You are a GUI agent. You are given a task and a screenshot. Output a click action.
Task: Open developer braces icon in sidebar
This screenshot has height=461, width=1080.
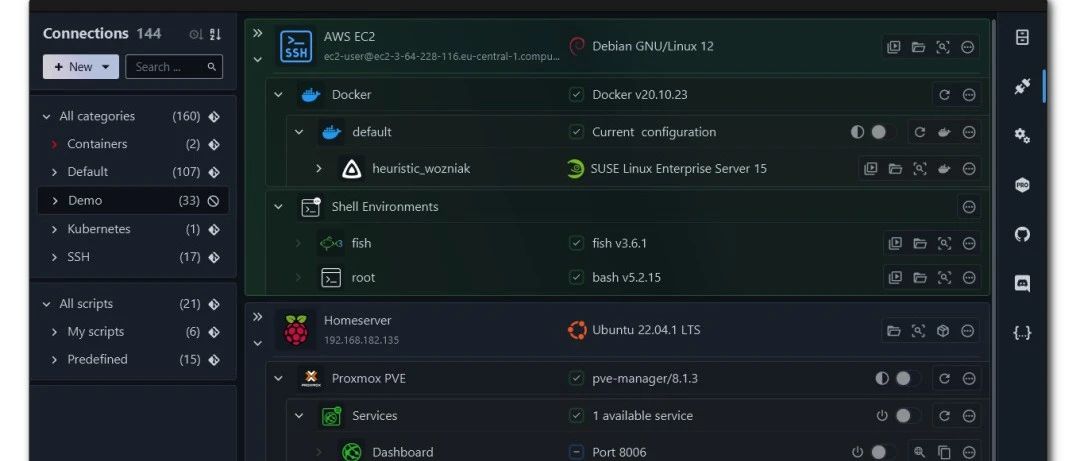tap(1022, 333)
